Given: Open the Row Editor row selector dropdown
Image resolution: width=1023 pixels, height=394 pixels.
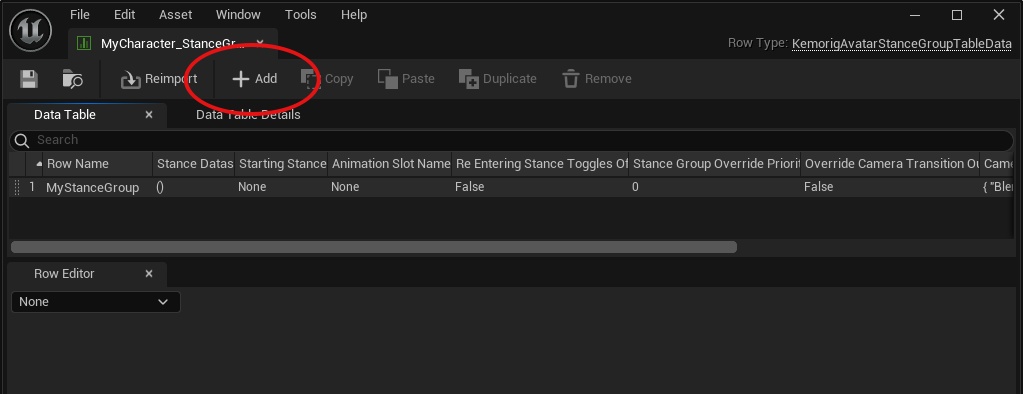Looking at the screenshot, I should 95,302.
